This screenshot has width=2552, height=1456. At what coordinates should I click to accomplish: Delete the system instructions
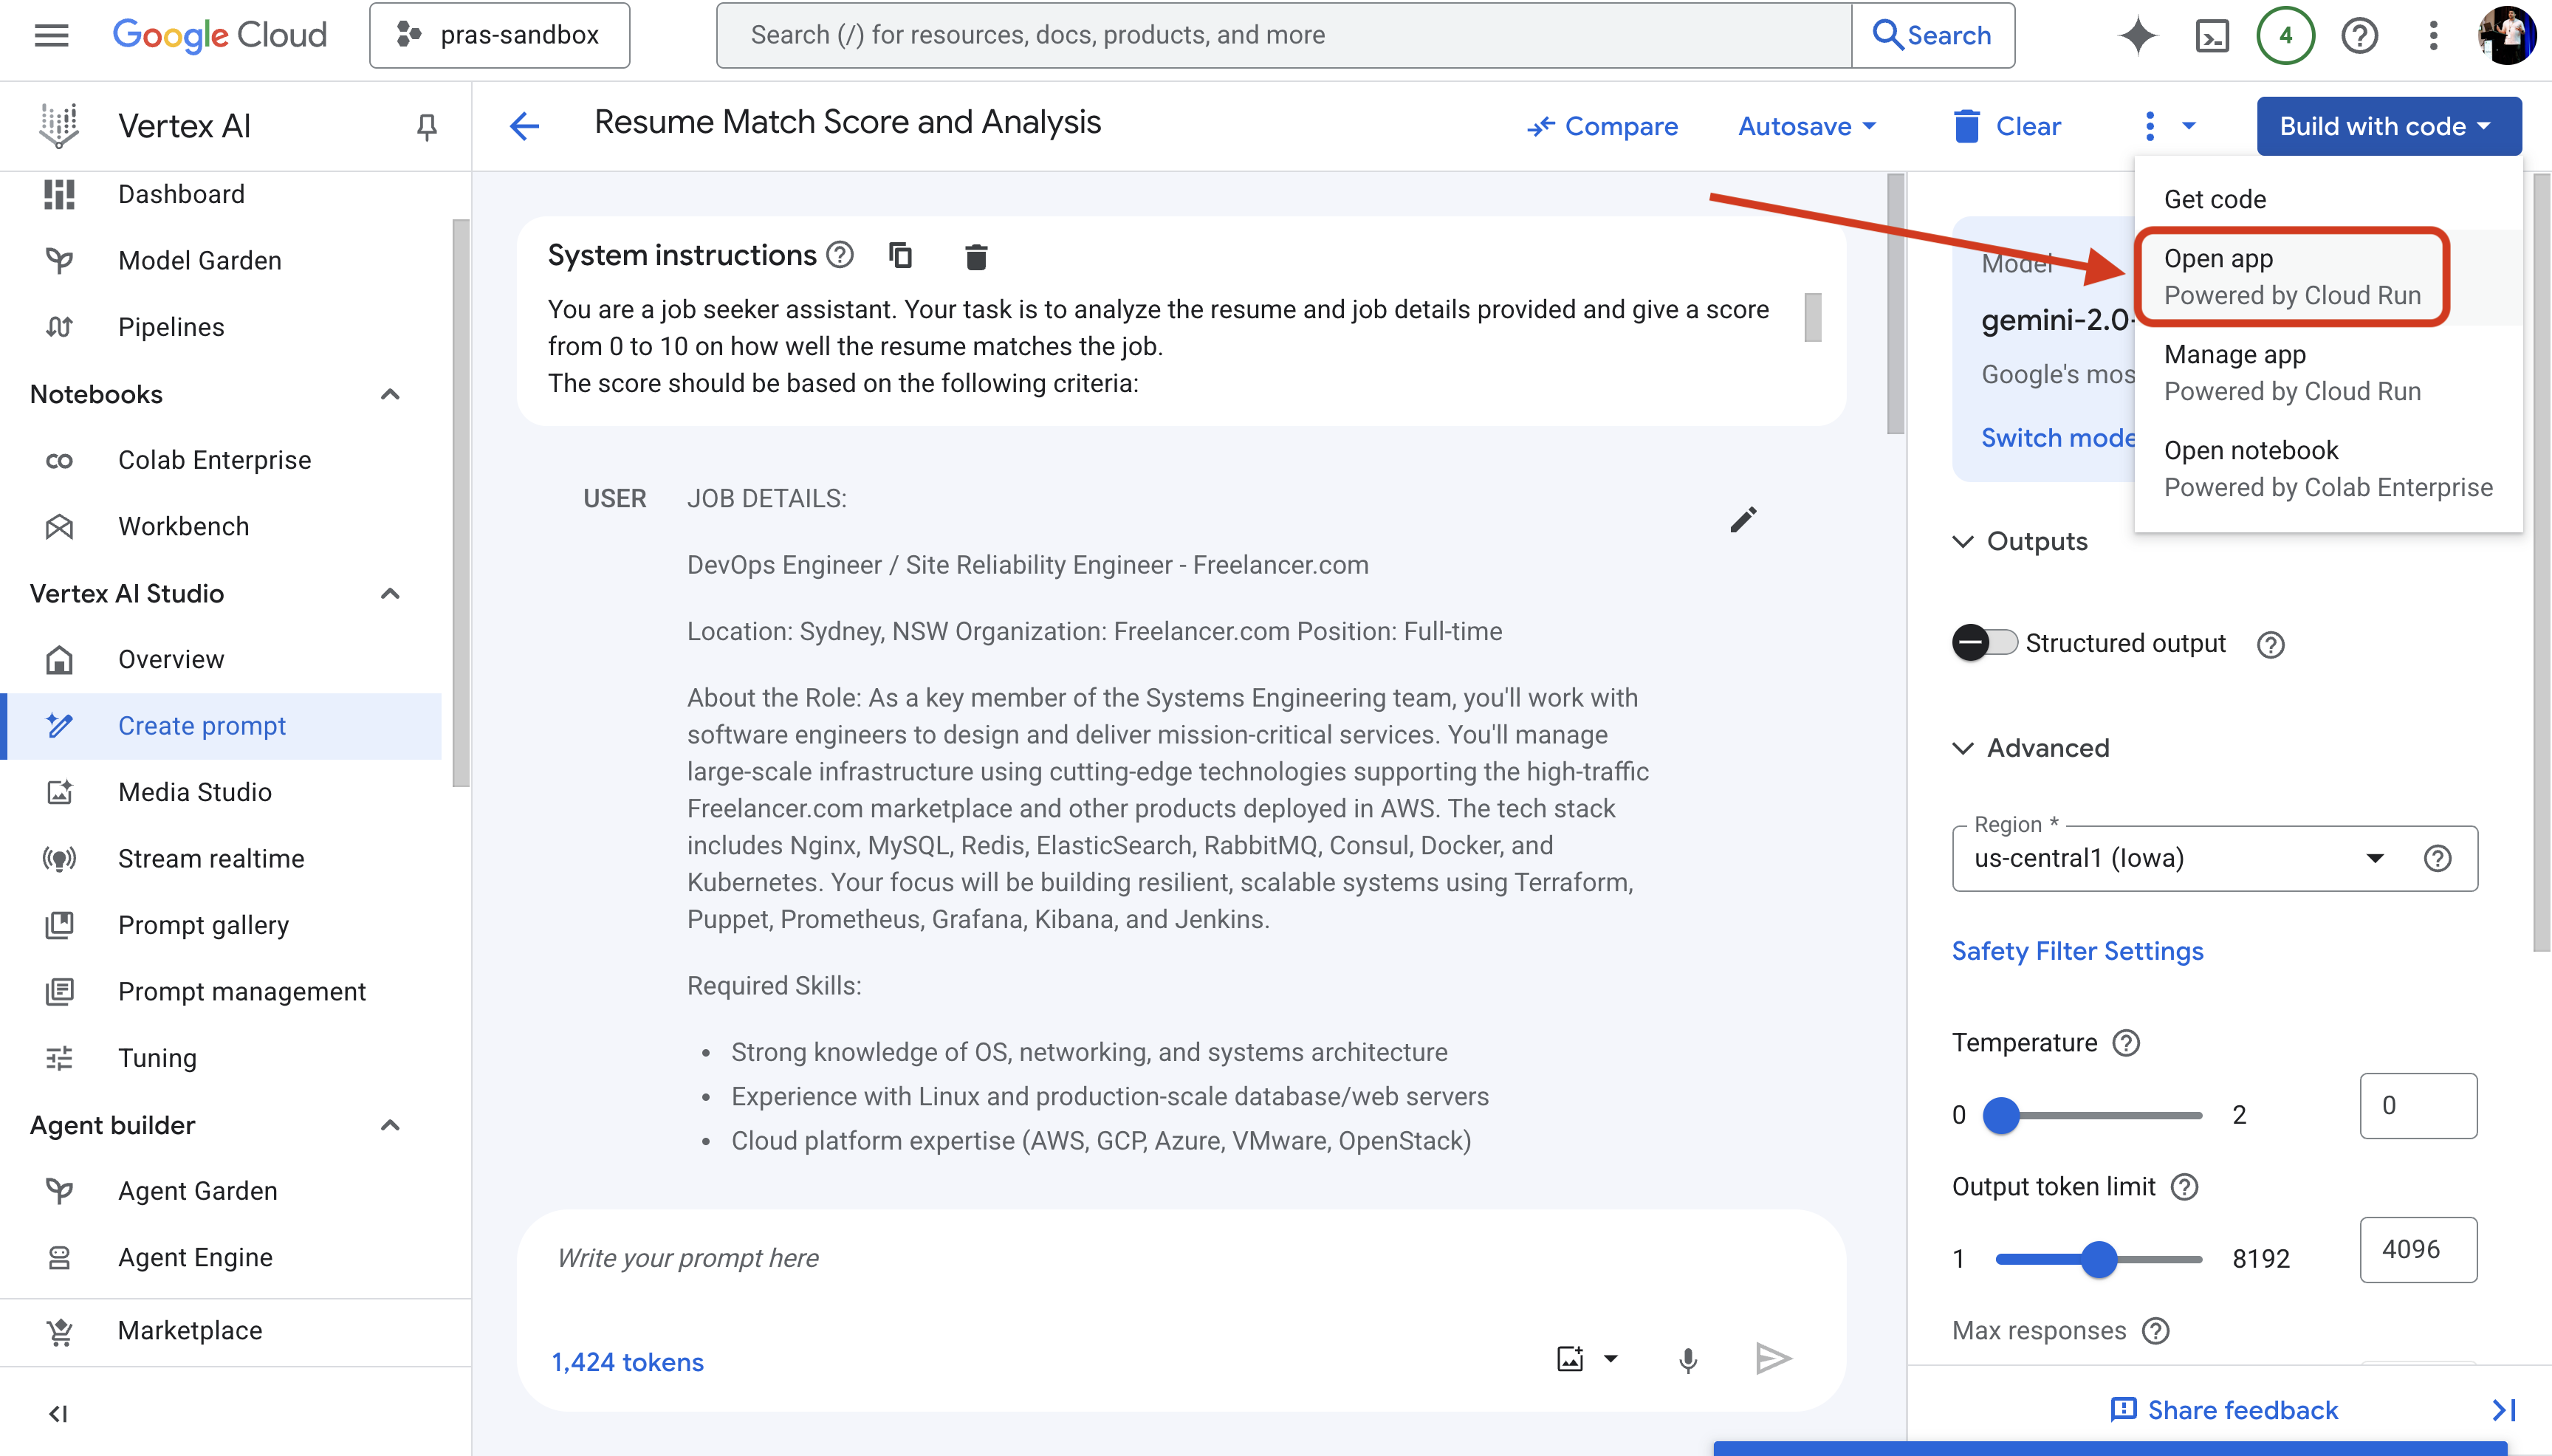point(976,257)
